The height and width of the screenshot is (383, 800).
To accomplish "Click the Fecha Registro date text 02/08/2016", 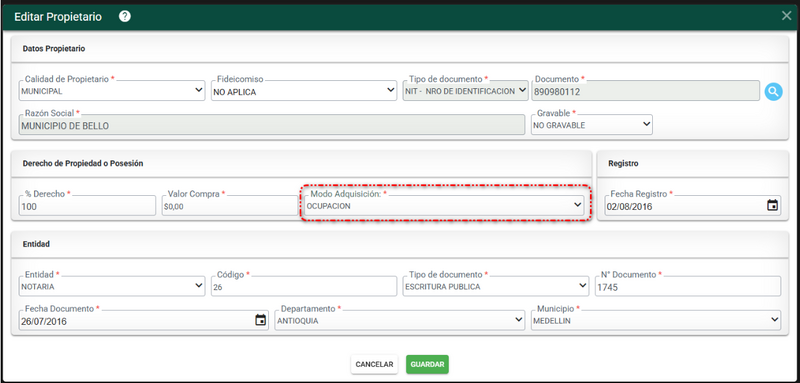I will (x=629, y=207).
